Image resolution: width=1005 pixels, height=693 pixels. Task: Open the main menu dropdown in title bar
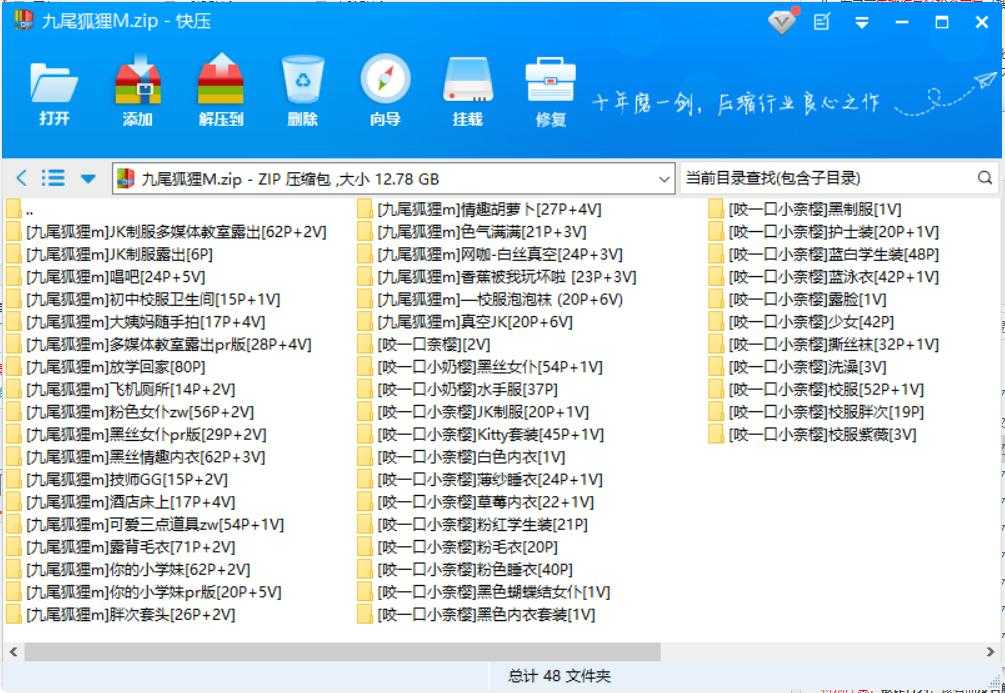(x=862, y=22)
